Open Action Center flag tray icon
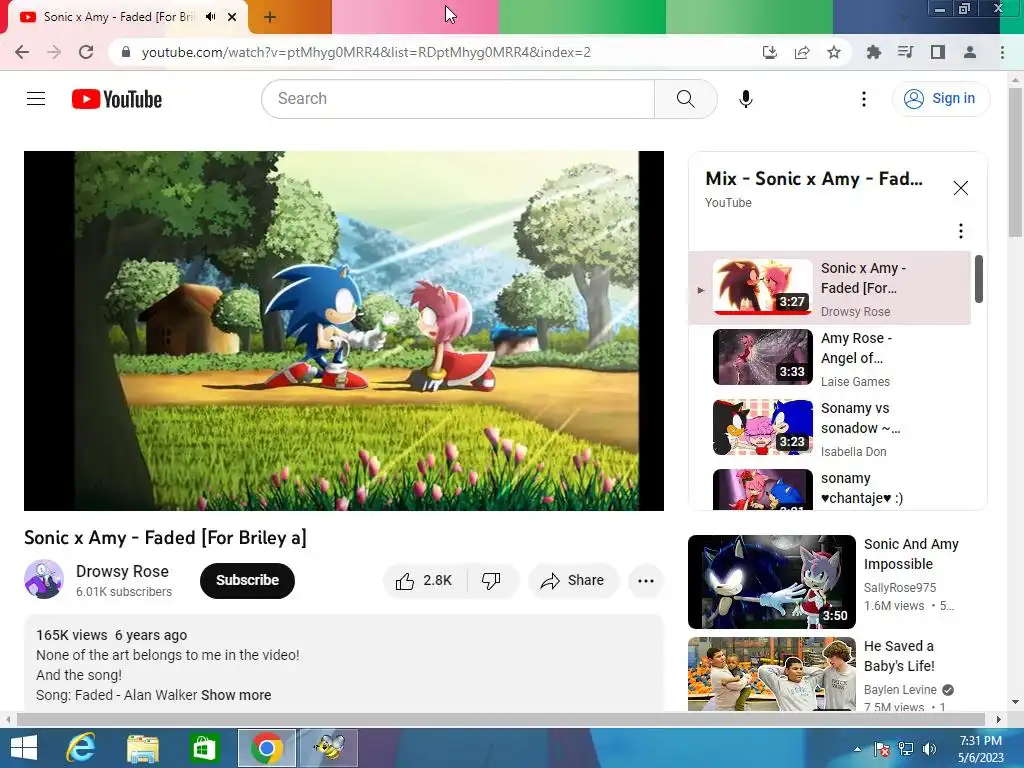 [882, 748]
